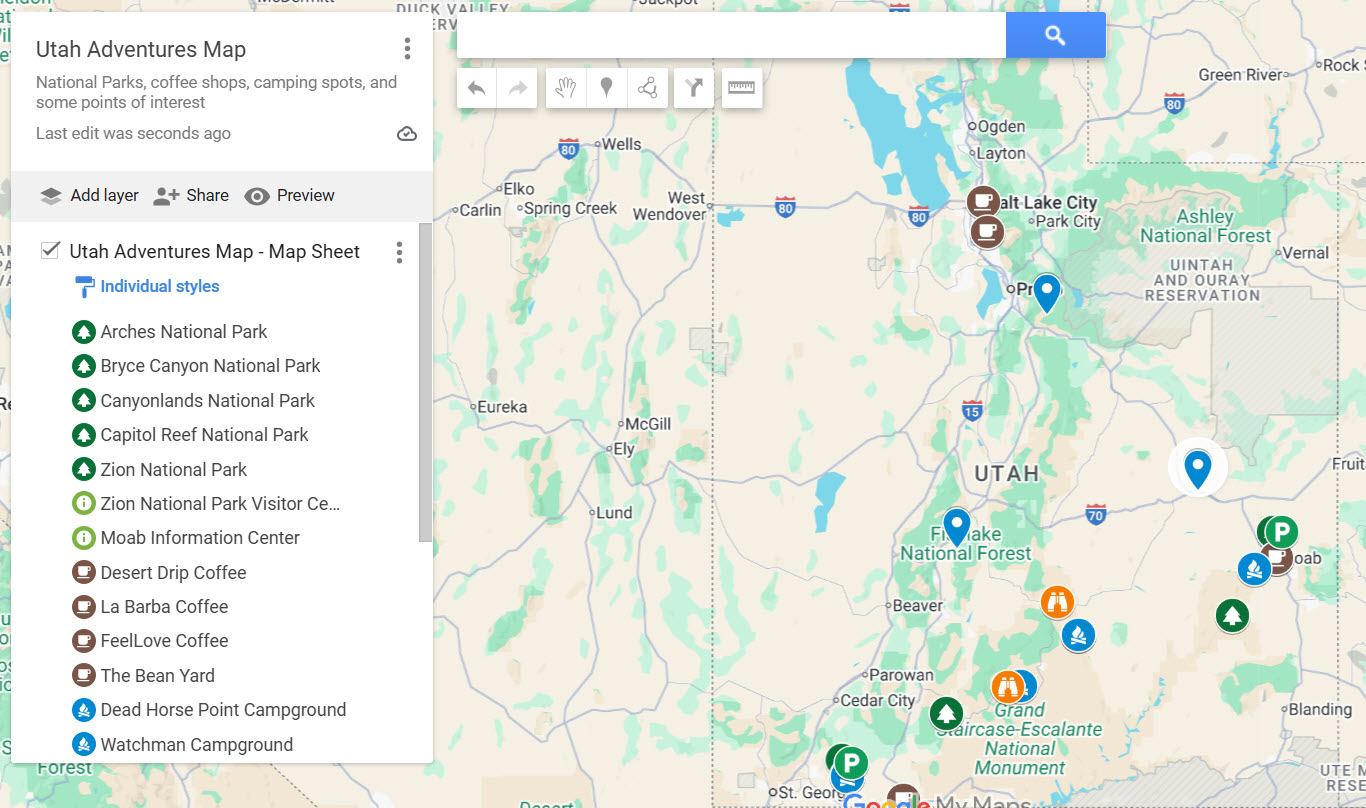Click the orange binoculars marker near Interstate 70
Image resolution: width=1366 pixels, height=808 pixels.
(x=1057, y=602)
